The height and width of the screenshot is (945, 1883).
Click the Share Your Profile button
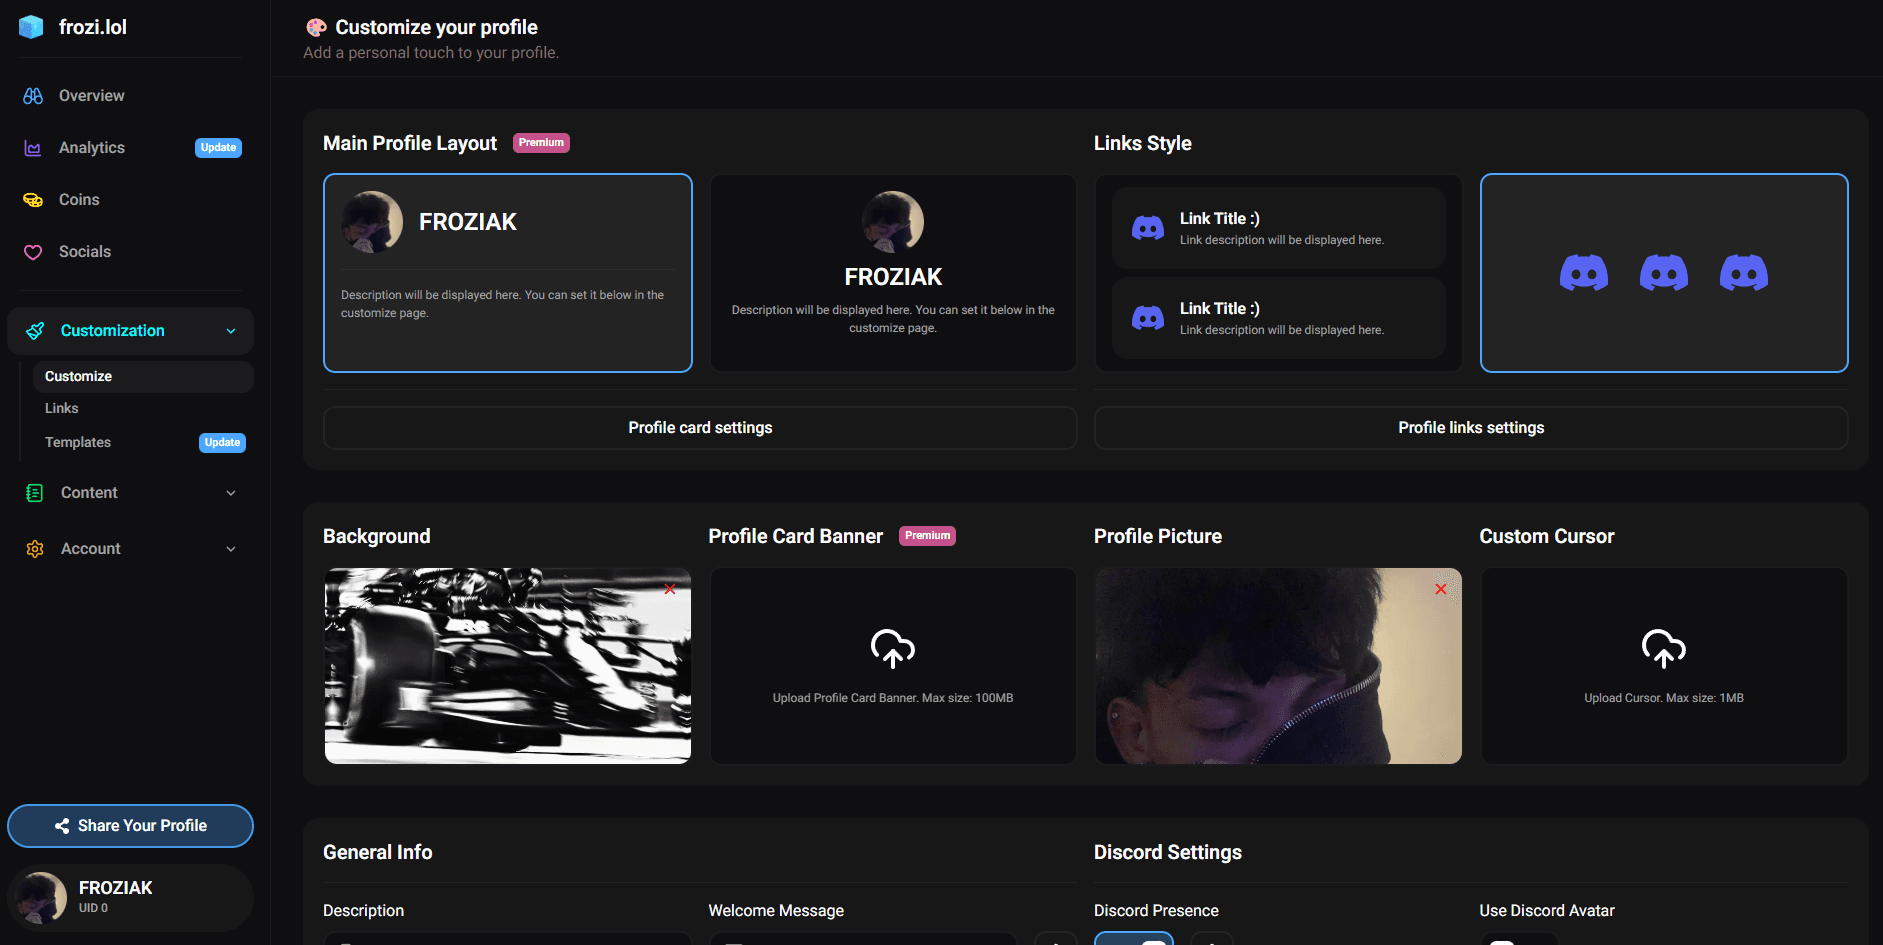coord(130,825)
